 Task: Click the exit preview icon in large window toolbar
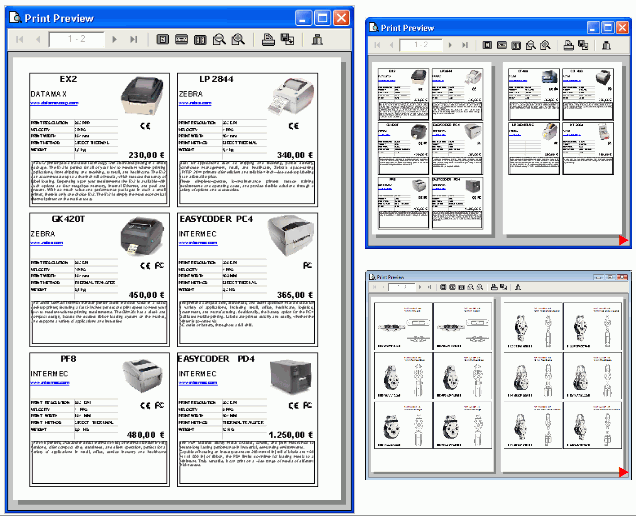[317, 39]
